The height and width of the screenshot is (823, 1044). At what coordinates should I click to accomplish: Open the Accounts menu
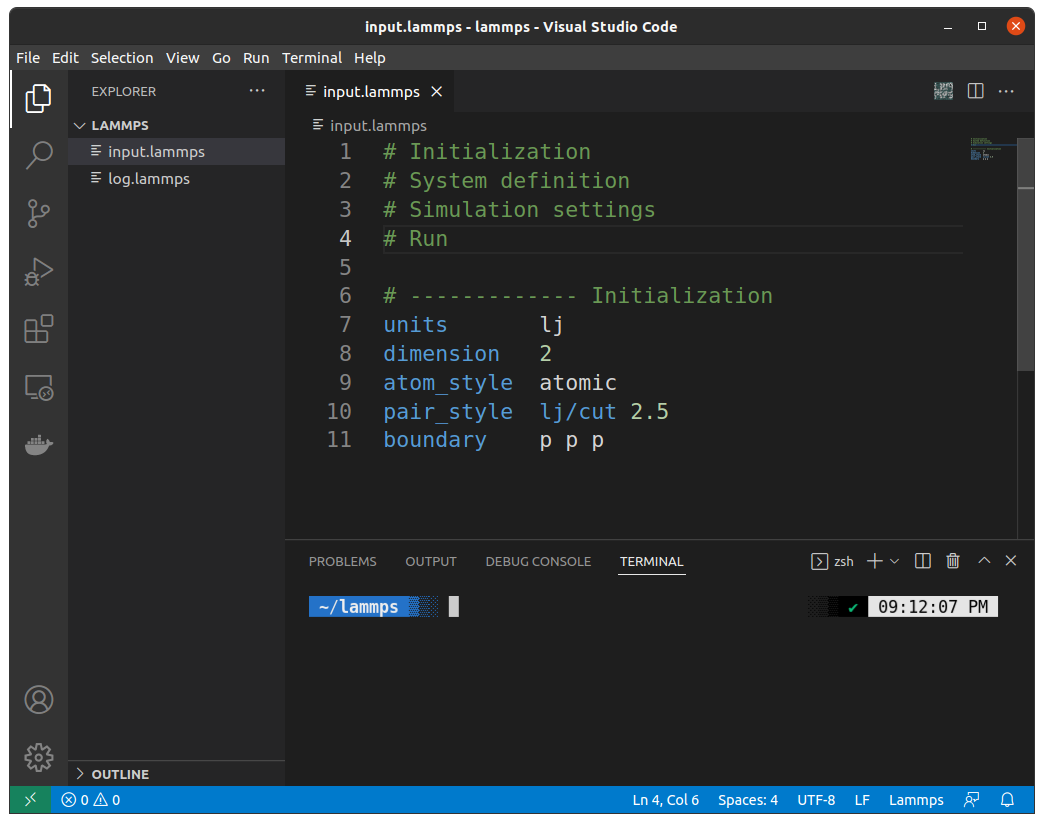tap(39, 700)
